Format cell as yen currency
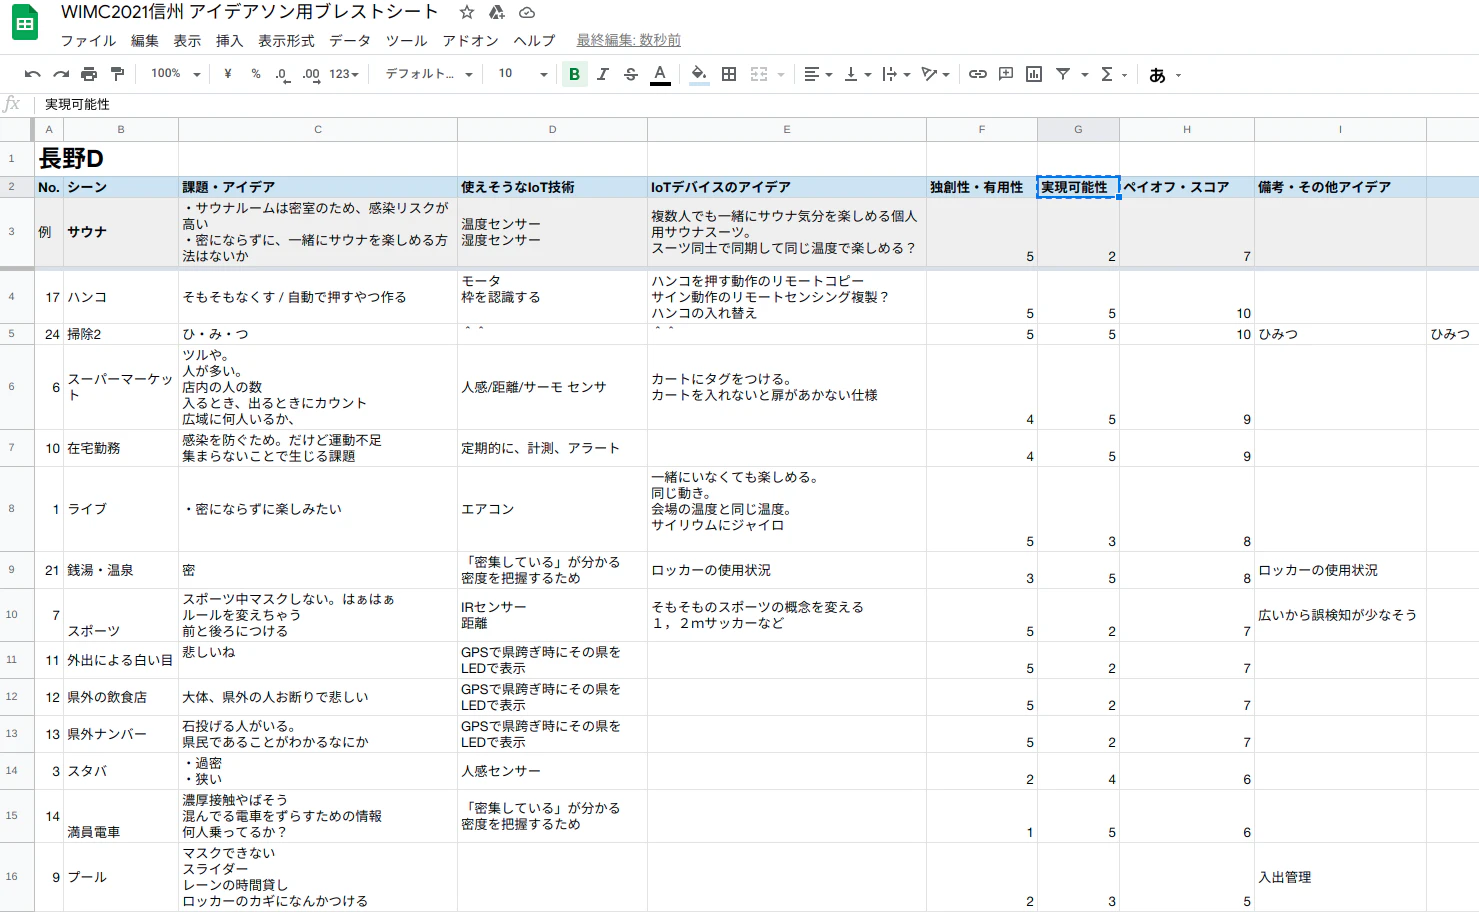This screenshot has height=912, width=1479. coord(228,74)
